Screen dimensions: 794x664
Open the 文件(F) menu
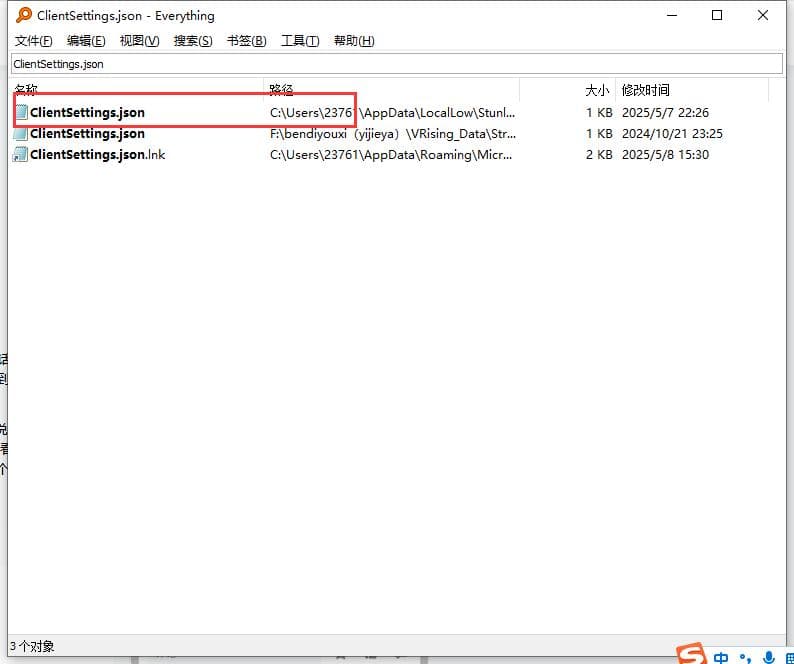tap(33, 41)
